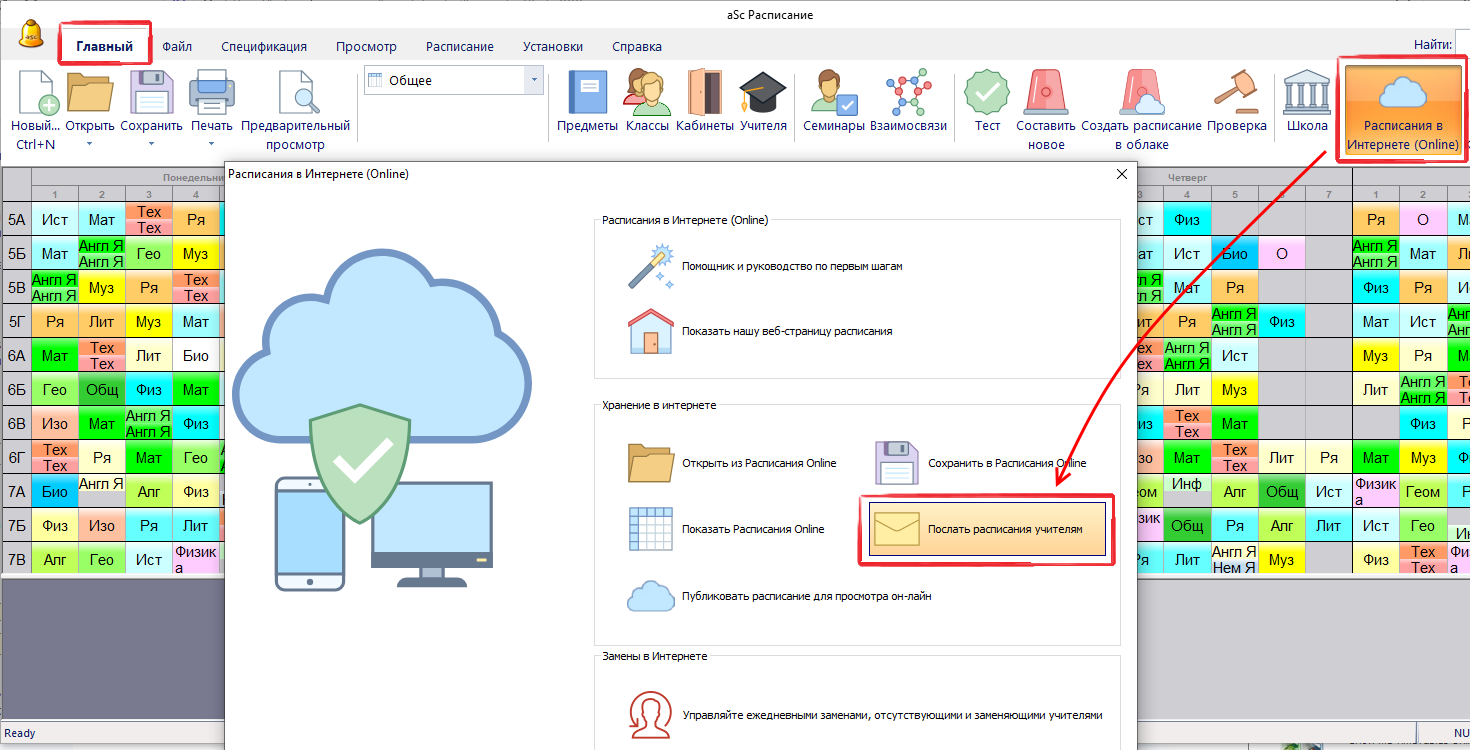Click Послать расписания учителям button
Viewport: 1470px width, 750px height.
[987, 529]
